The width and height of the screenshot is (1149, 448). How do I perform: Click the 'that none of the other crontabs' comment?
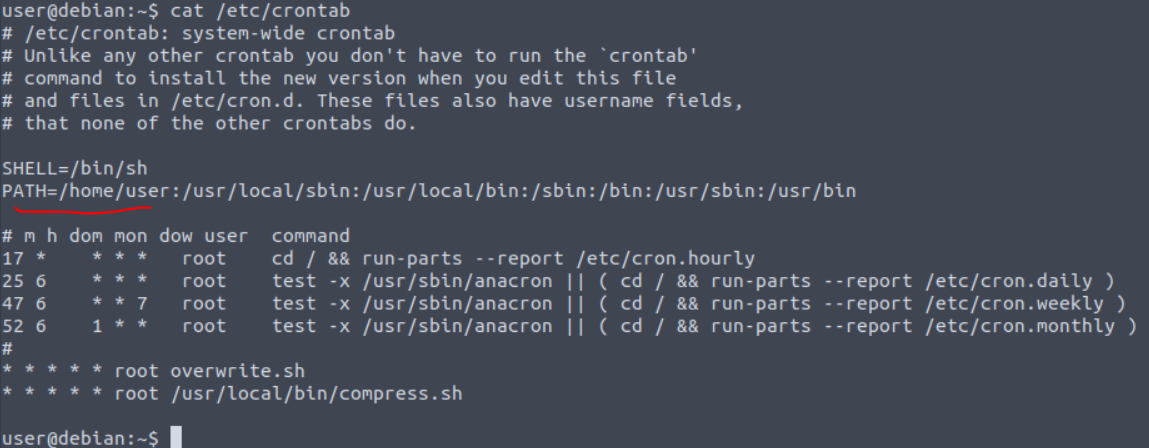(x=198, y=124)
